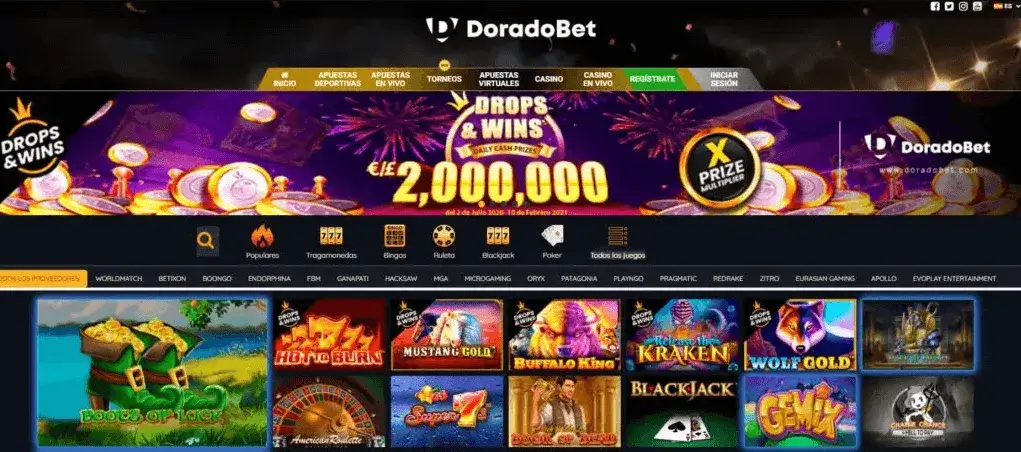Screen dimensions: 1021x452
Task: Open the Casino en Vivo menu item
Action: coord(597,79)
